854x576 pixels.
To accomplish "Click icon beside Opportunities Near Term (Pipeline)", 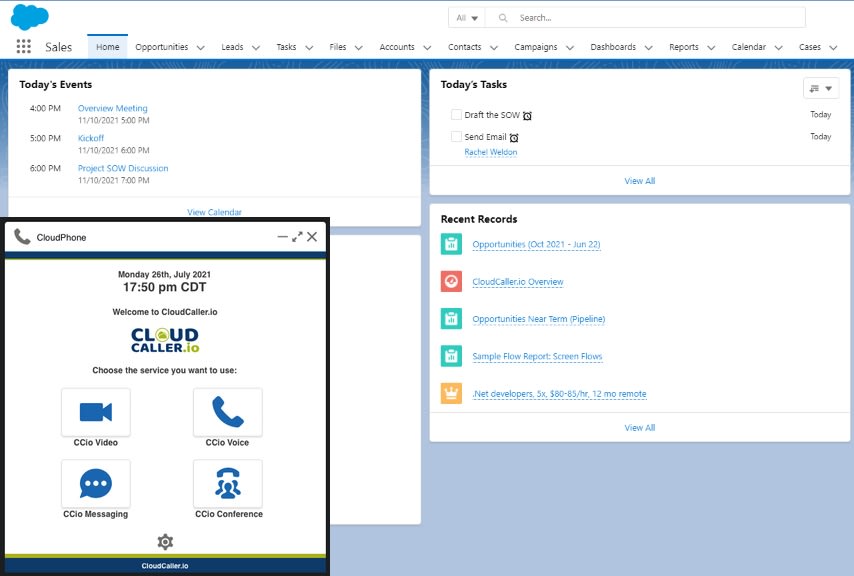I will [451, 319].
